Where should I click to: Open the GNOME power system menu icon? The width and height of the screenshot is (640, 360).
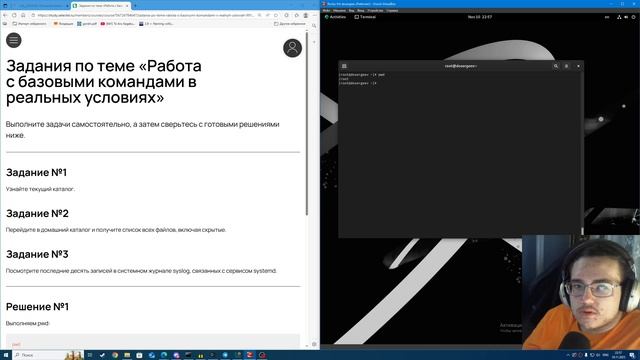click(633, 17)
